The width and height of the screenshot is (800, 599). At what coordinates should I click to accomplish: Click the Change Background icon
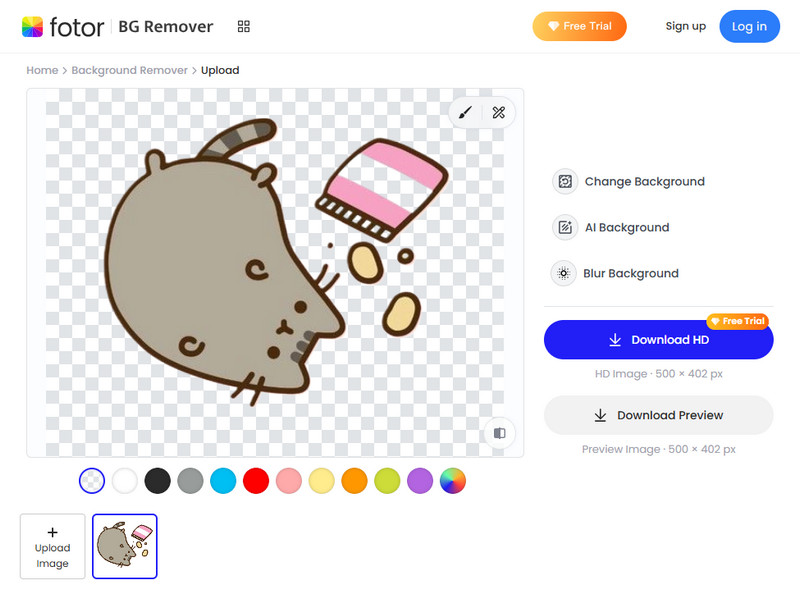pos(565,182)
